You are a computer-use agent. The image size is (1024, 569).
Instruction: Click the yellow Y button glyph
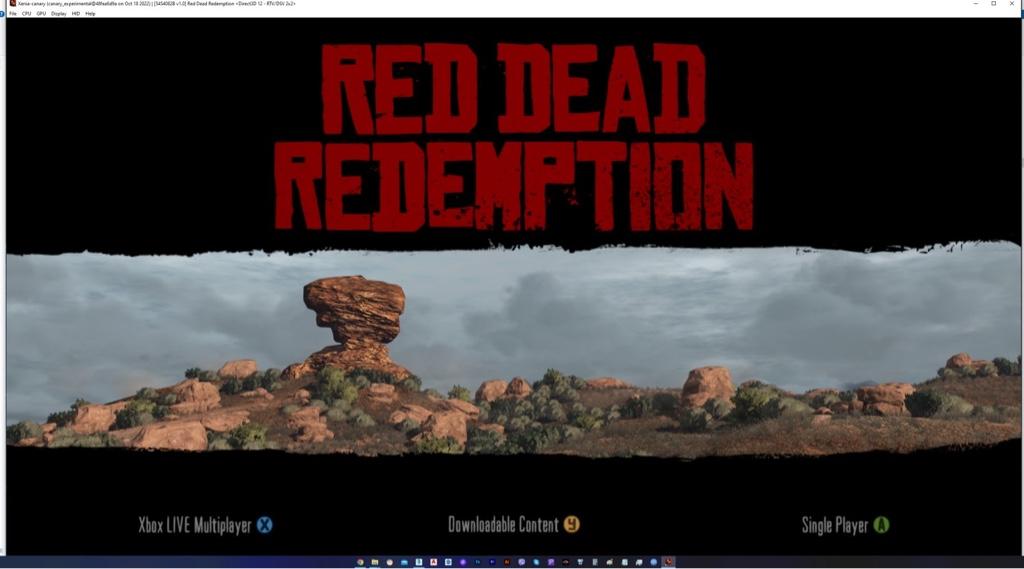[x=571, y=525]
